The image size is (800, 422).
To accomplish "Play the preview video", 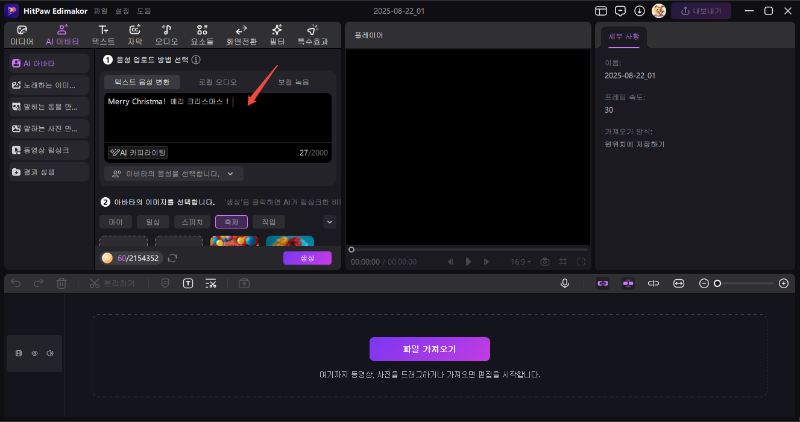I will click(468, 262).
